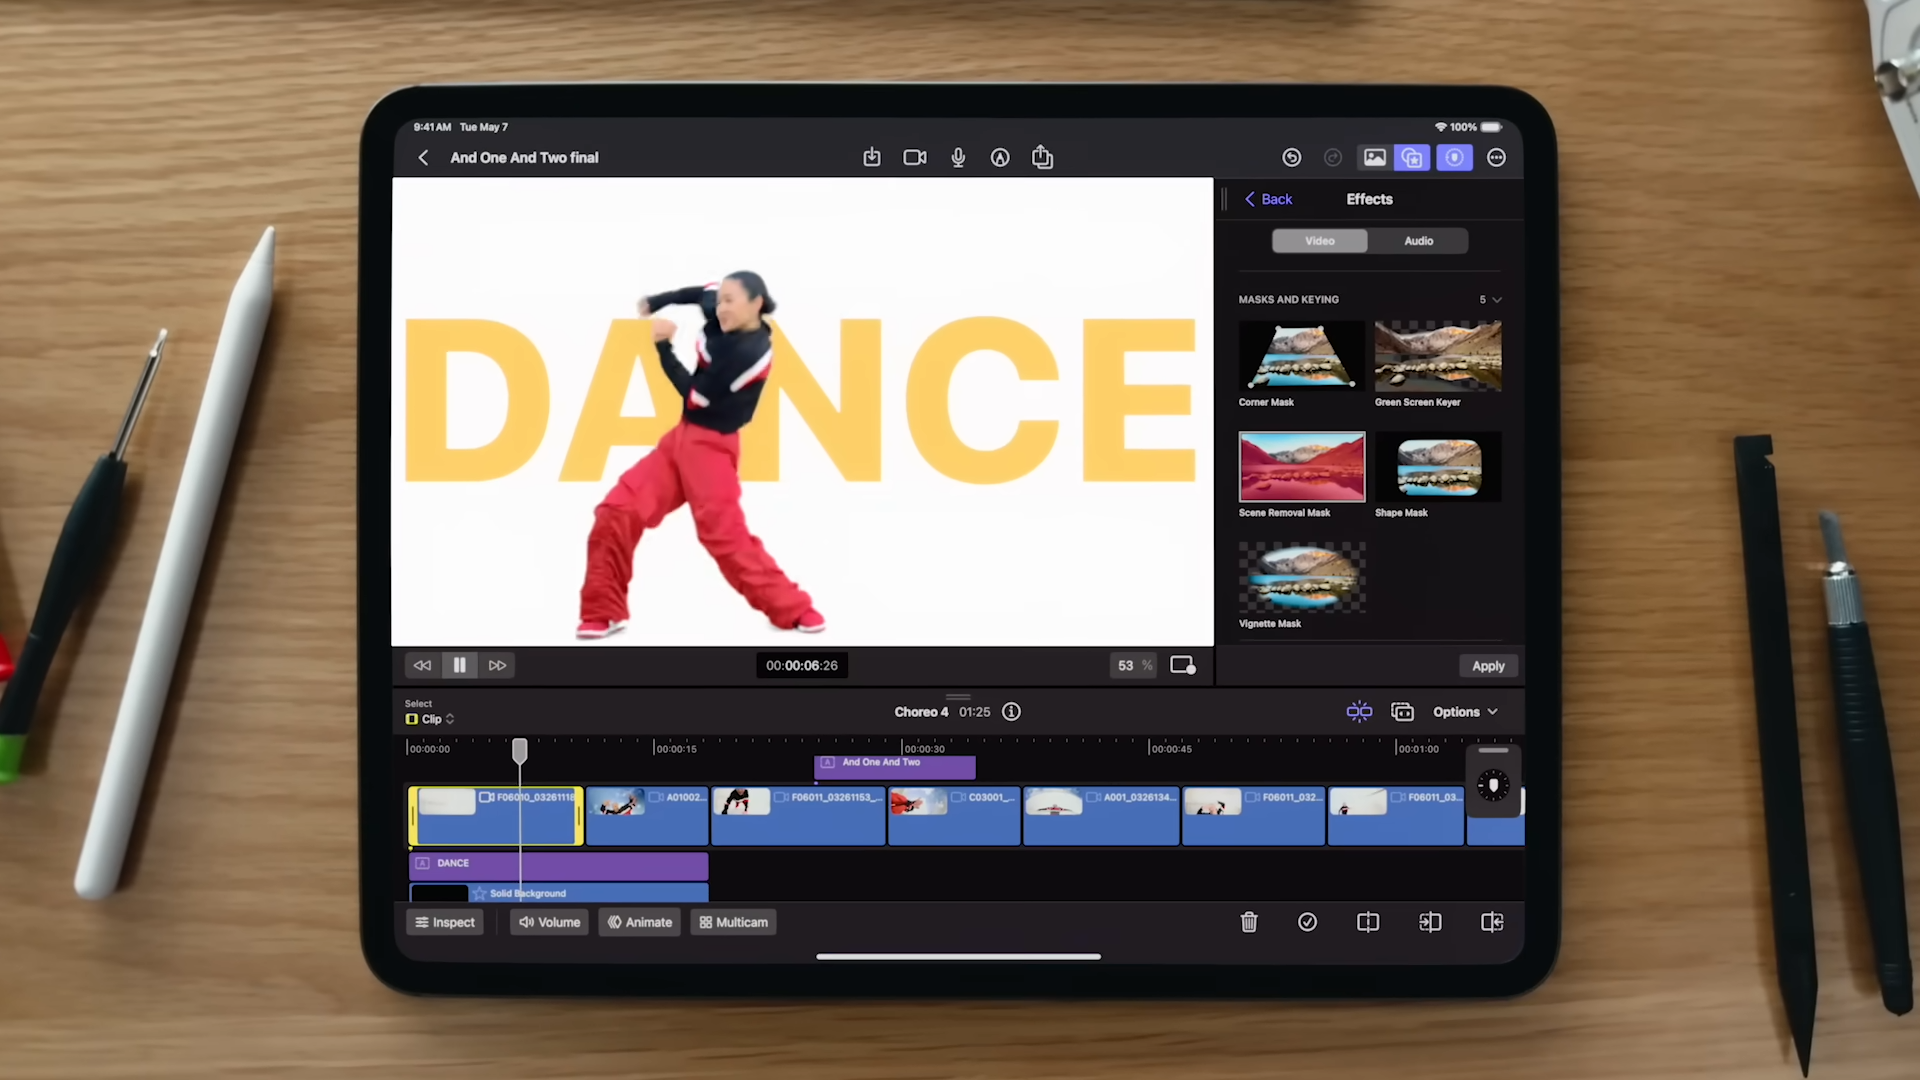Toggle clip enabled checkmark icon
1920x1080 pixels.
(1307, 922)
